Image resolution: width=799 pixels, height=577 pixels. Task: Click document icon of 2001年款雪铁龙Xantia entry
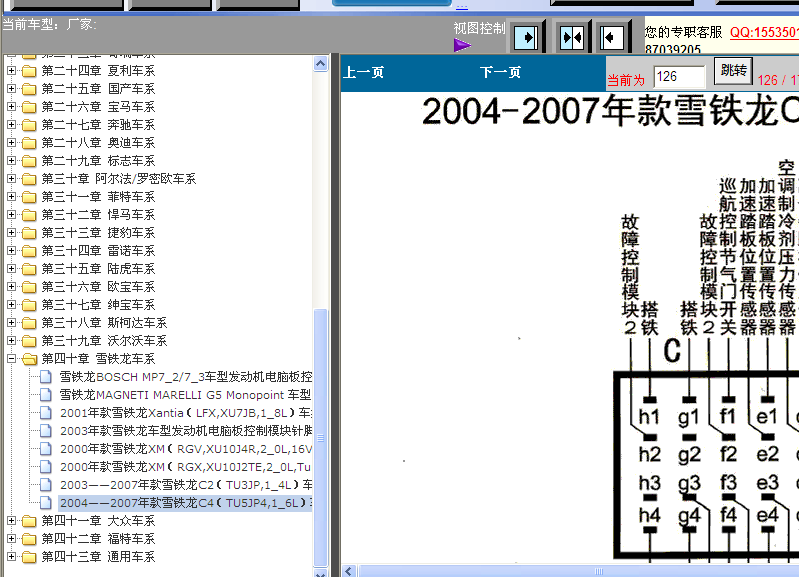click(46, 413)
